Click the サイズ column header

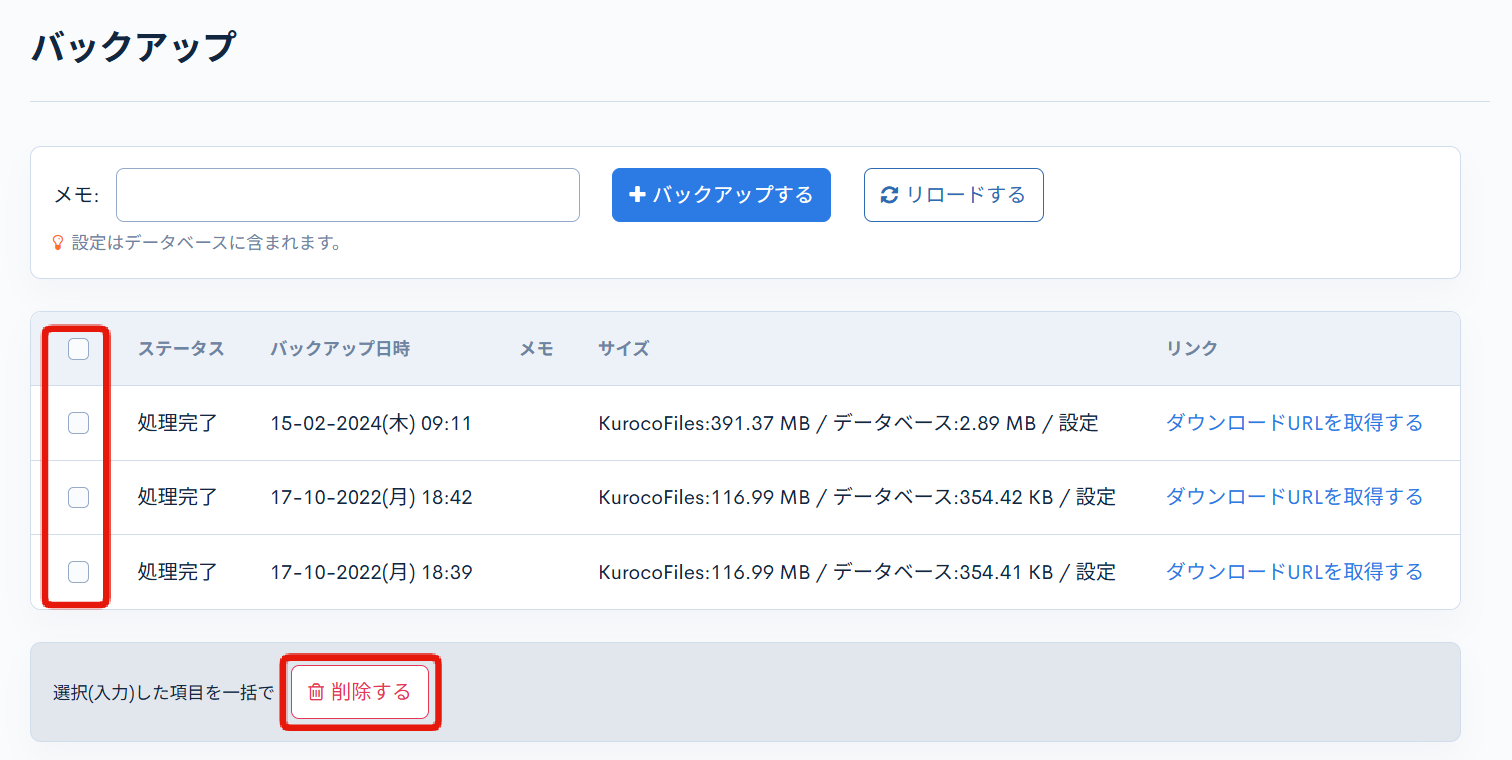click(623, 348)
